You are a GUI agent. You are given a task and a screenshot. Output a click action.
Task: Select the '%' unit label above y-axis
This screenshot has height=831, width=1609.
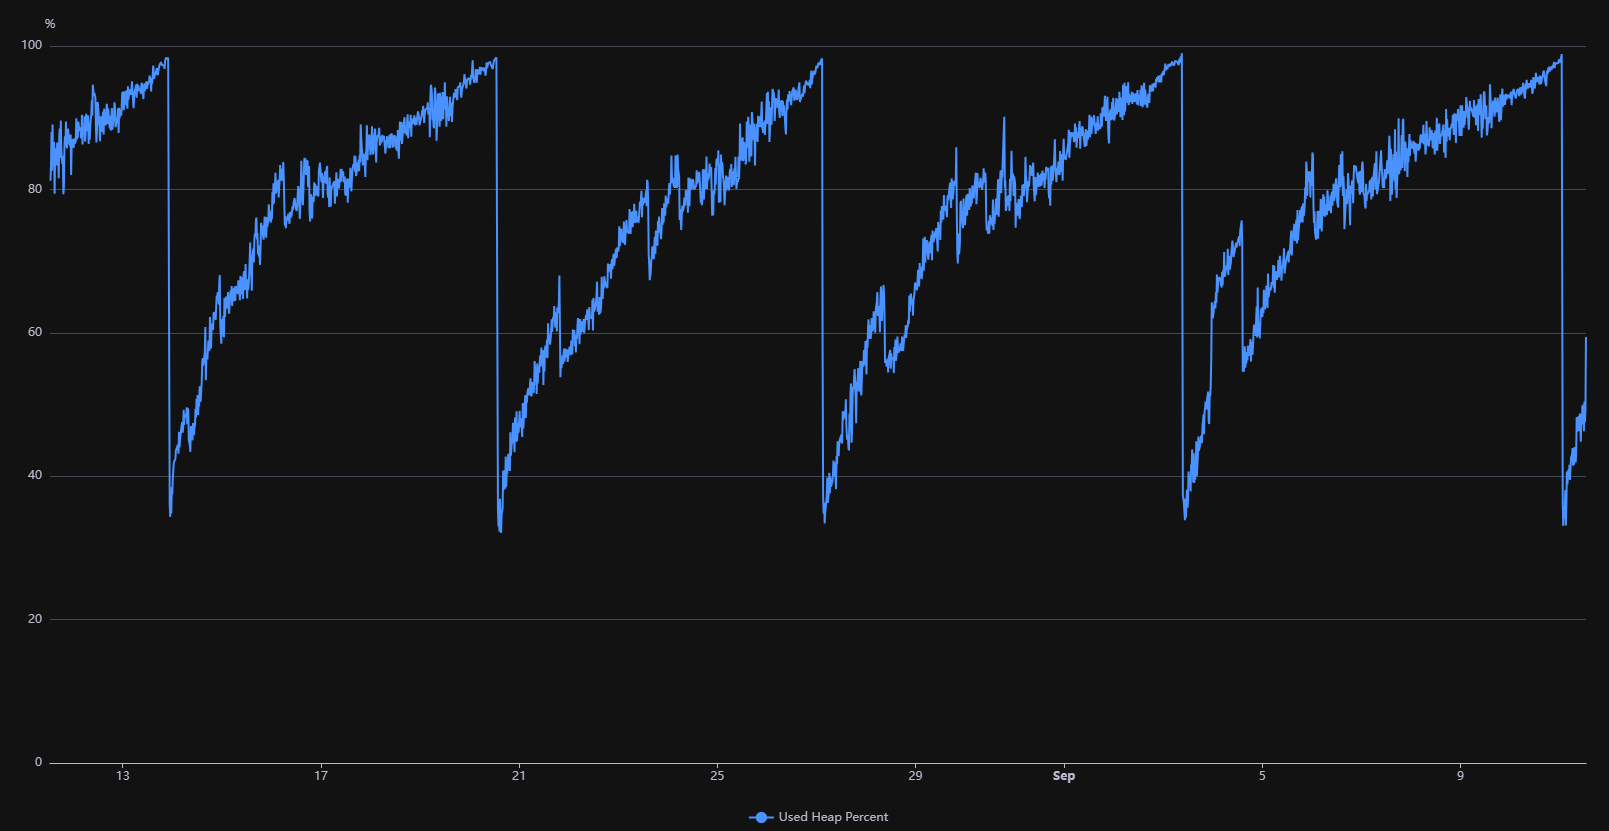50,24
